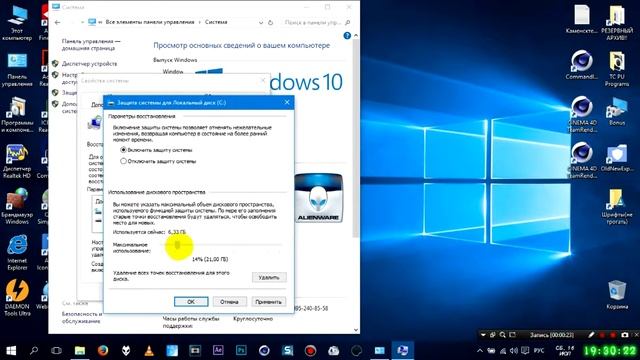Open the 'Bonus' desktop folder
The image size is (640, 360).
(x=617, y=111)
